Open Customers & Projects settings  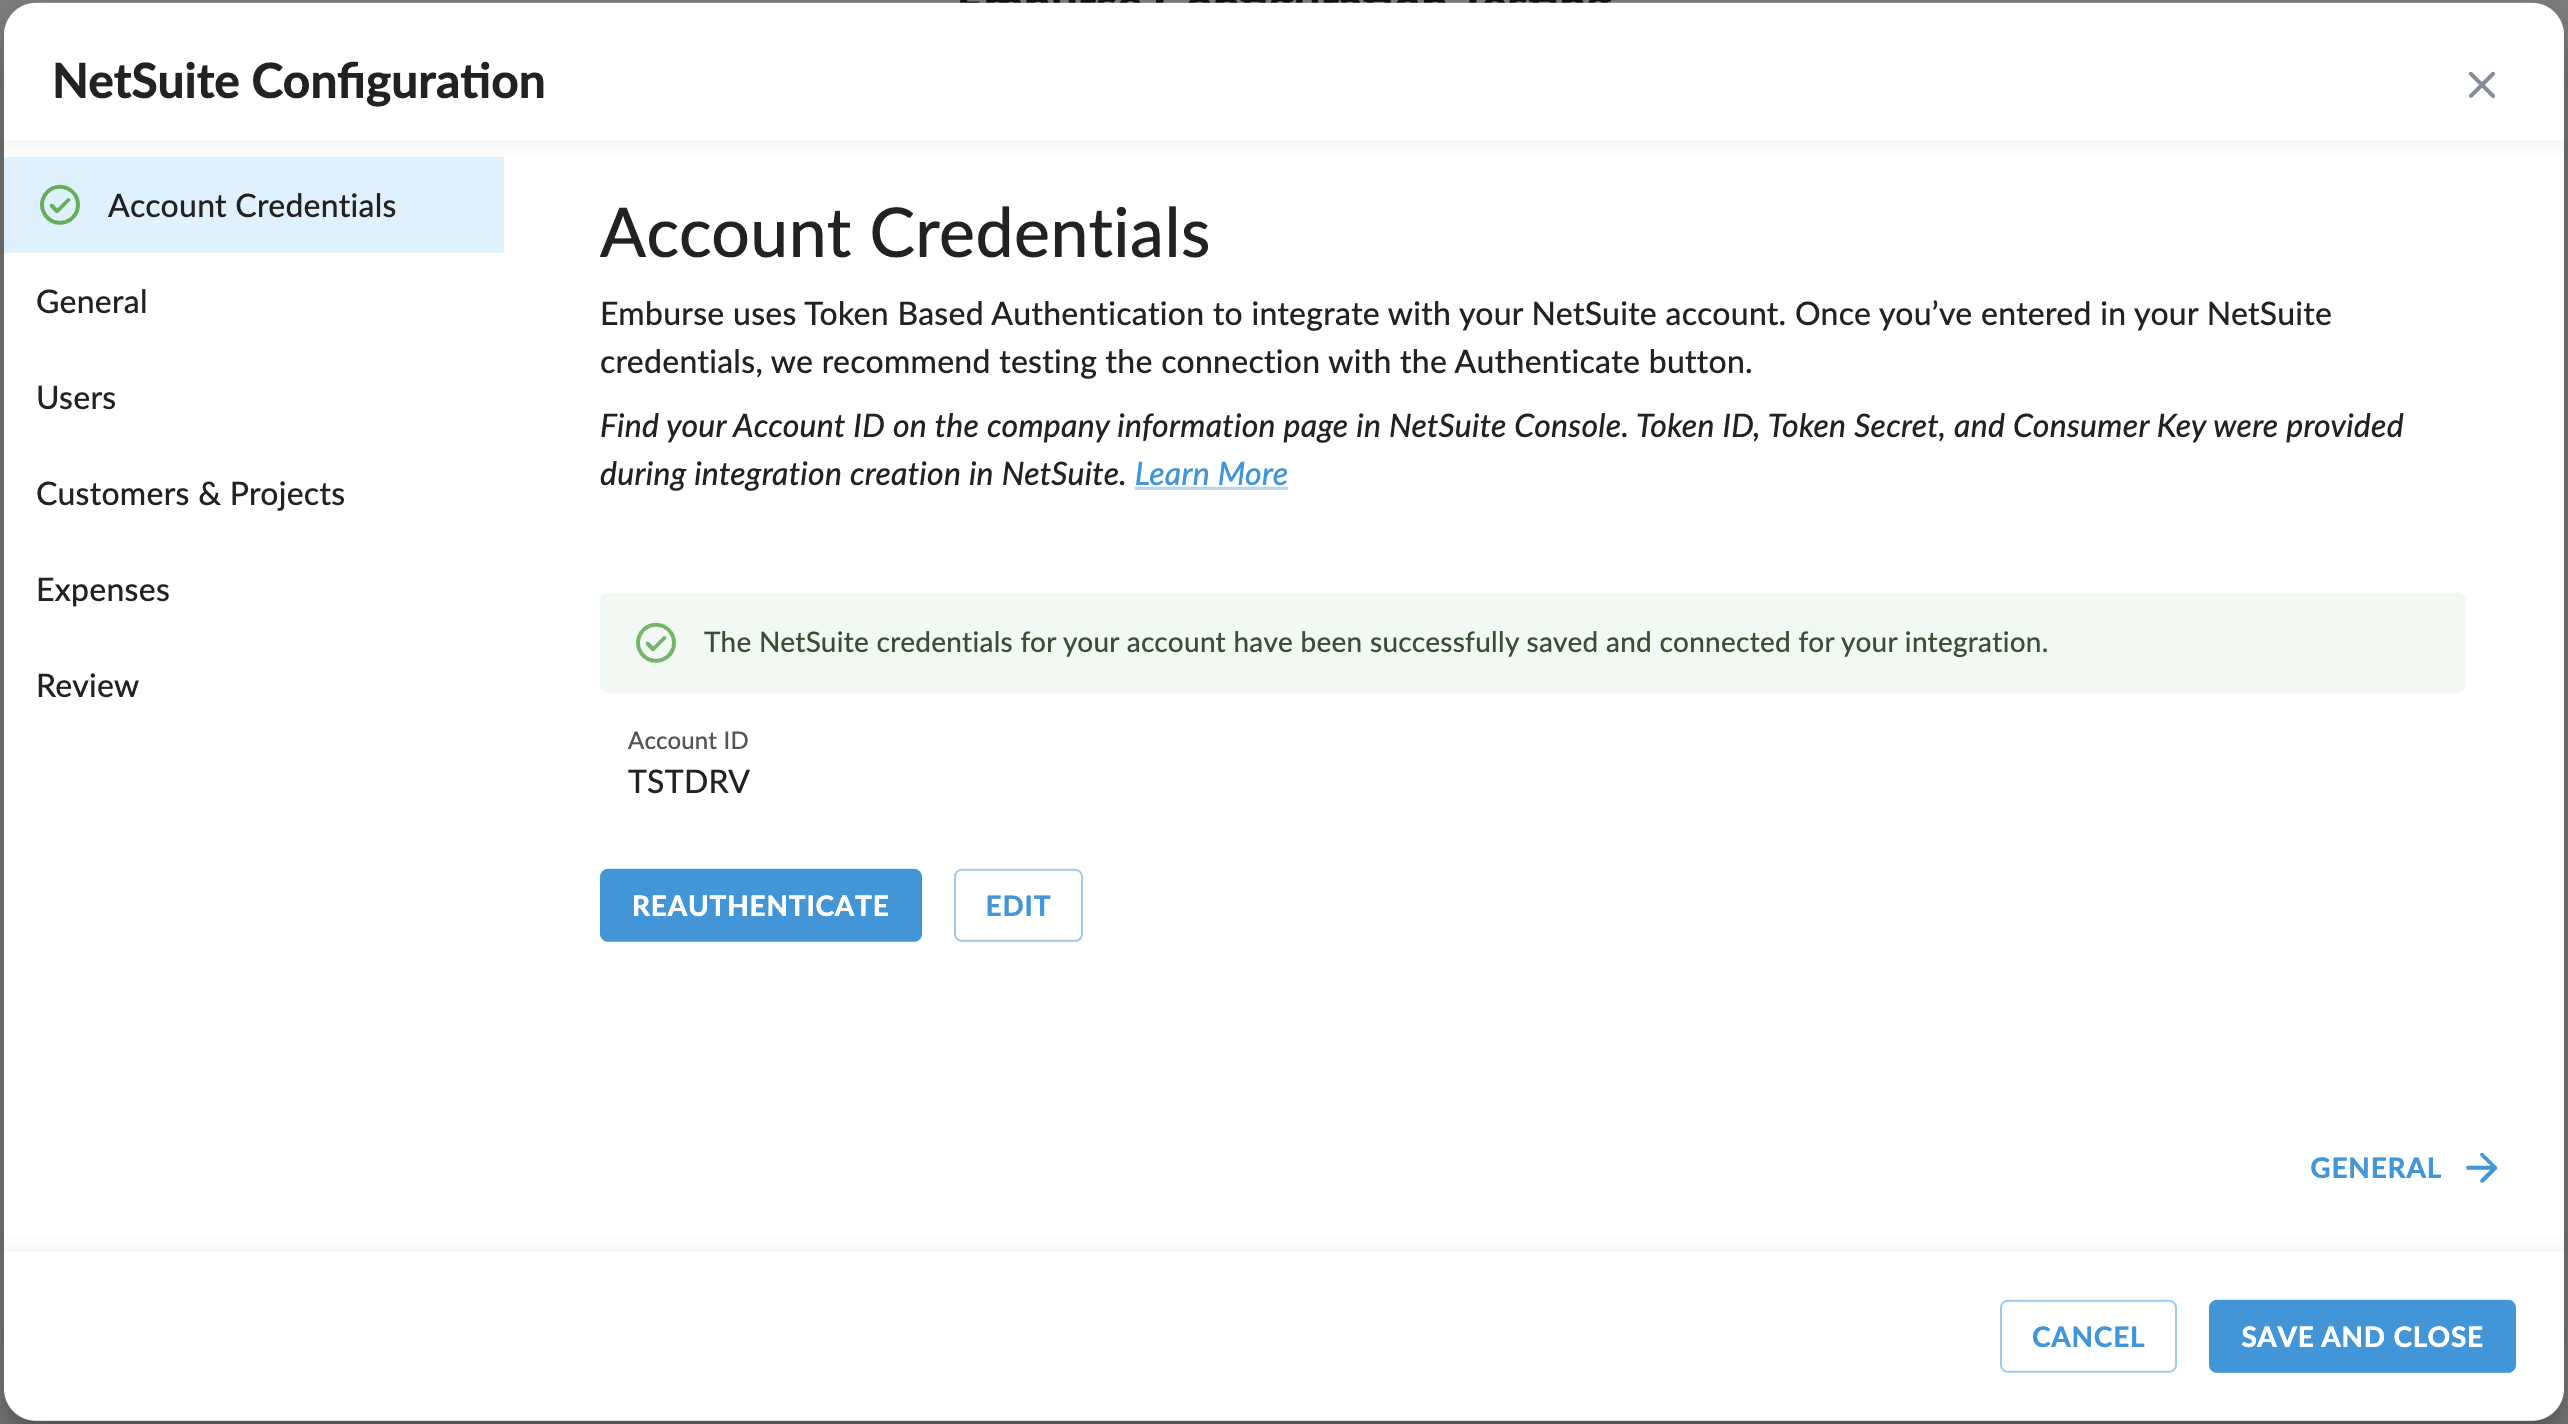[190, 493]
